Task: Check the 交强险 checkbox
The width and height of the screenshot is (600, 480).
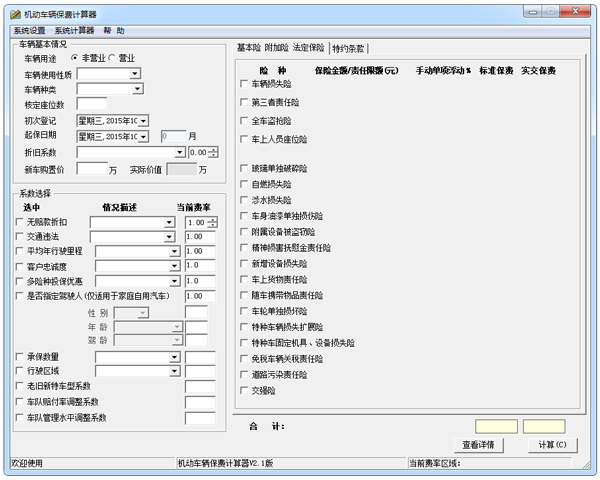Action: coord(244,390)
